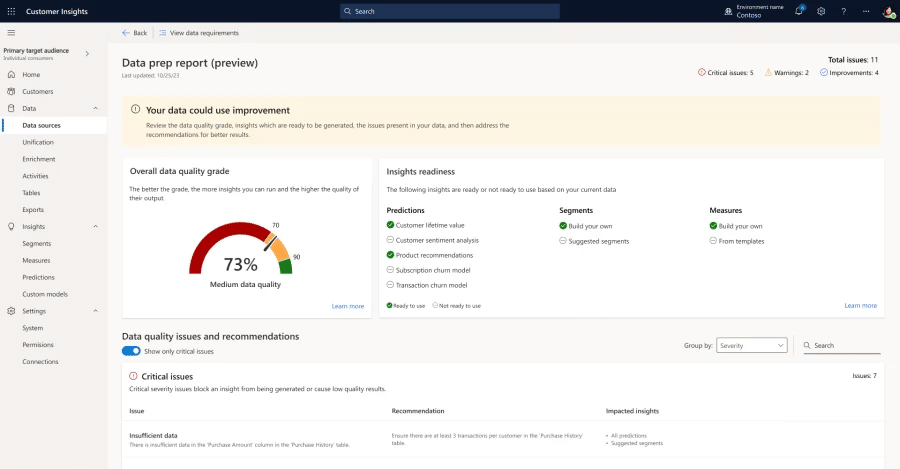Click Suggested segments under Segments
The height and width of the screenshot is (469, 900).
click(599, 242)
